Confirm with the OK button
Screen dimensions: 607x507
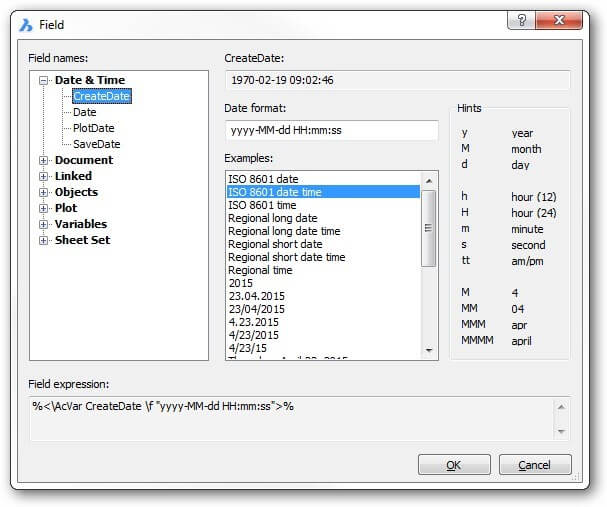pos(454,465)
